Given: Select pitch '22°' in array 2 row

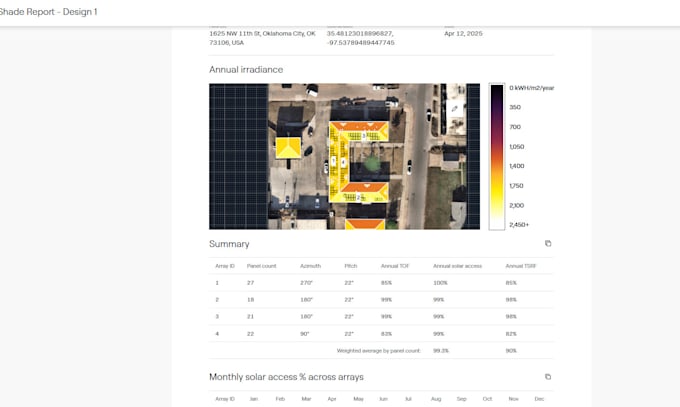Looking at the screenshot, I should point(349,300).
